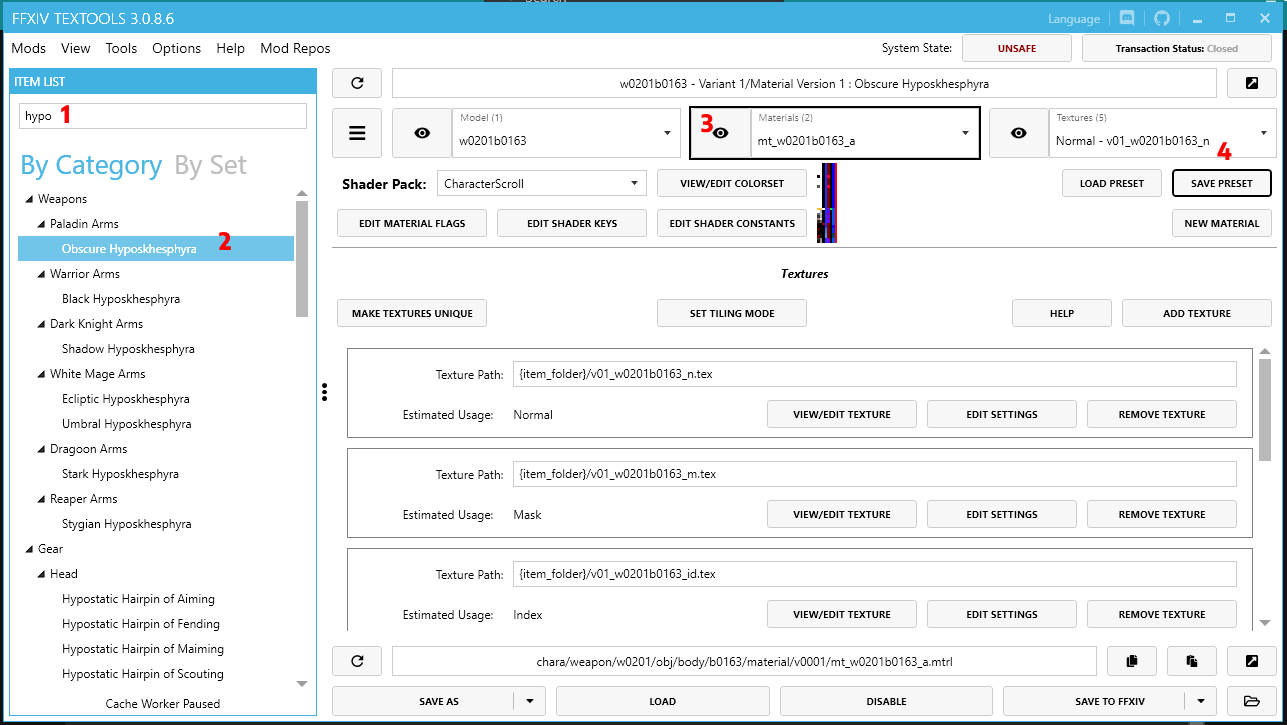This screenshot has height=725, width=1287.
Task: Pop out item view with top arrow icon
Action: (x=1251, y=83)
